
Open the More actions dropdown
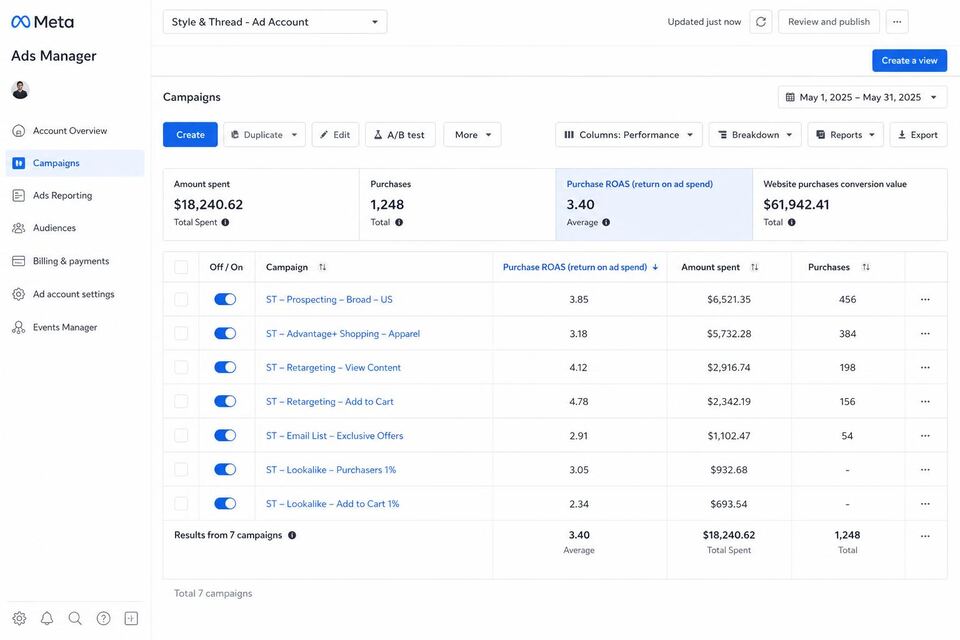tap(472, 135)
